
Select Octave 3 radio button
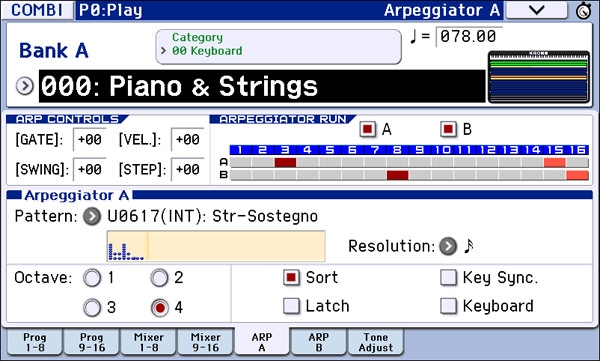pos(92,308)
